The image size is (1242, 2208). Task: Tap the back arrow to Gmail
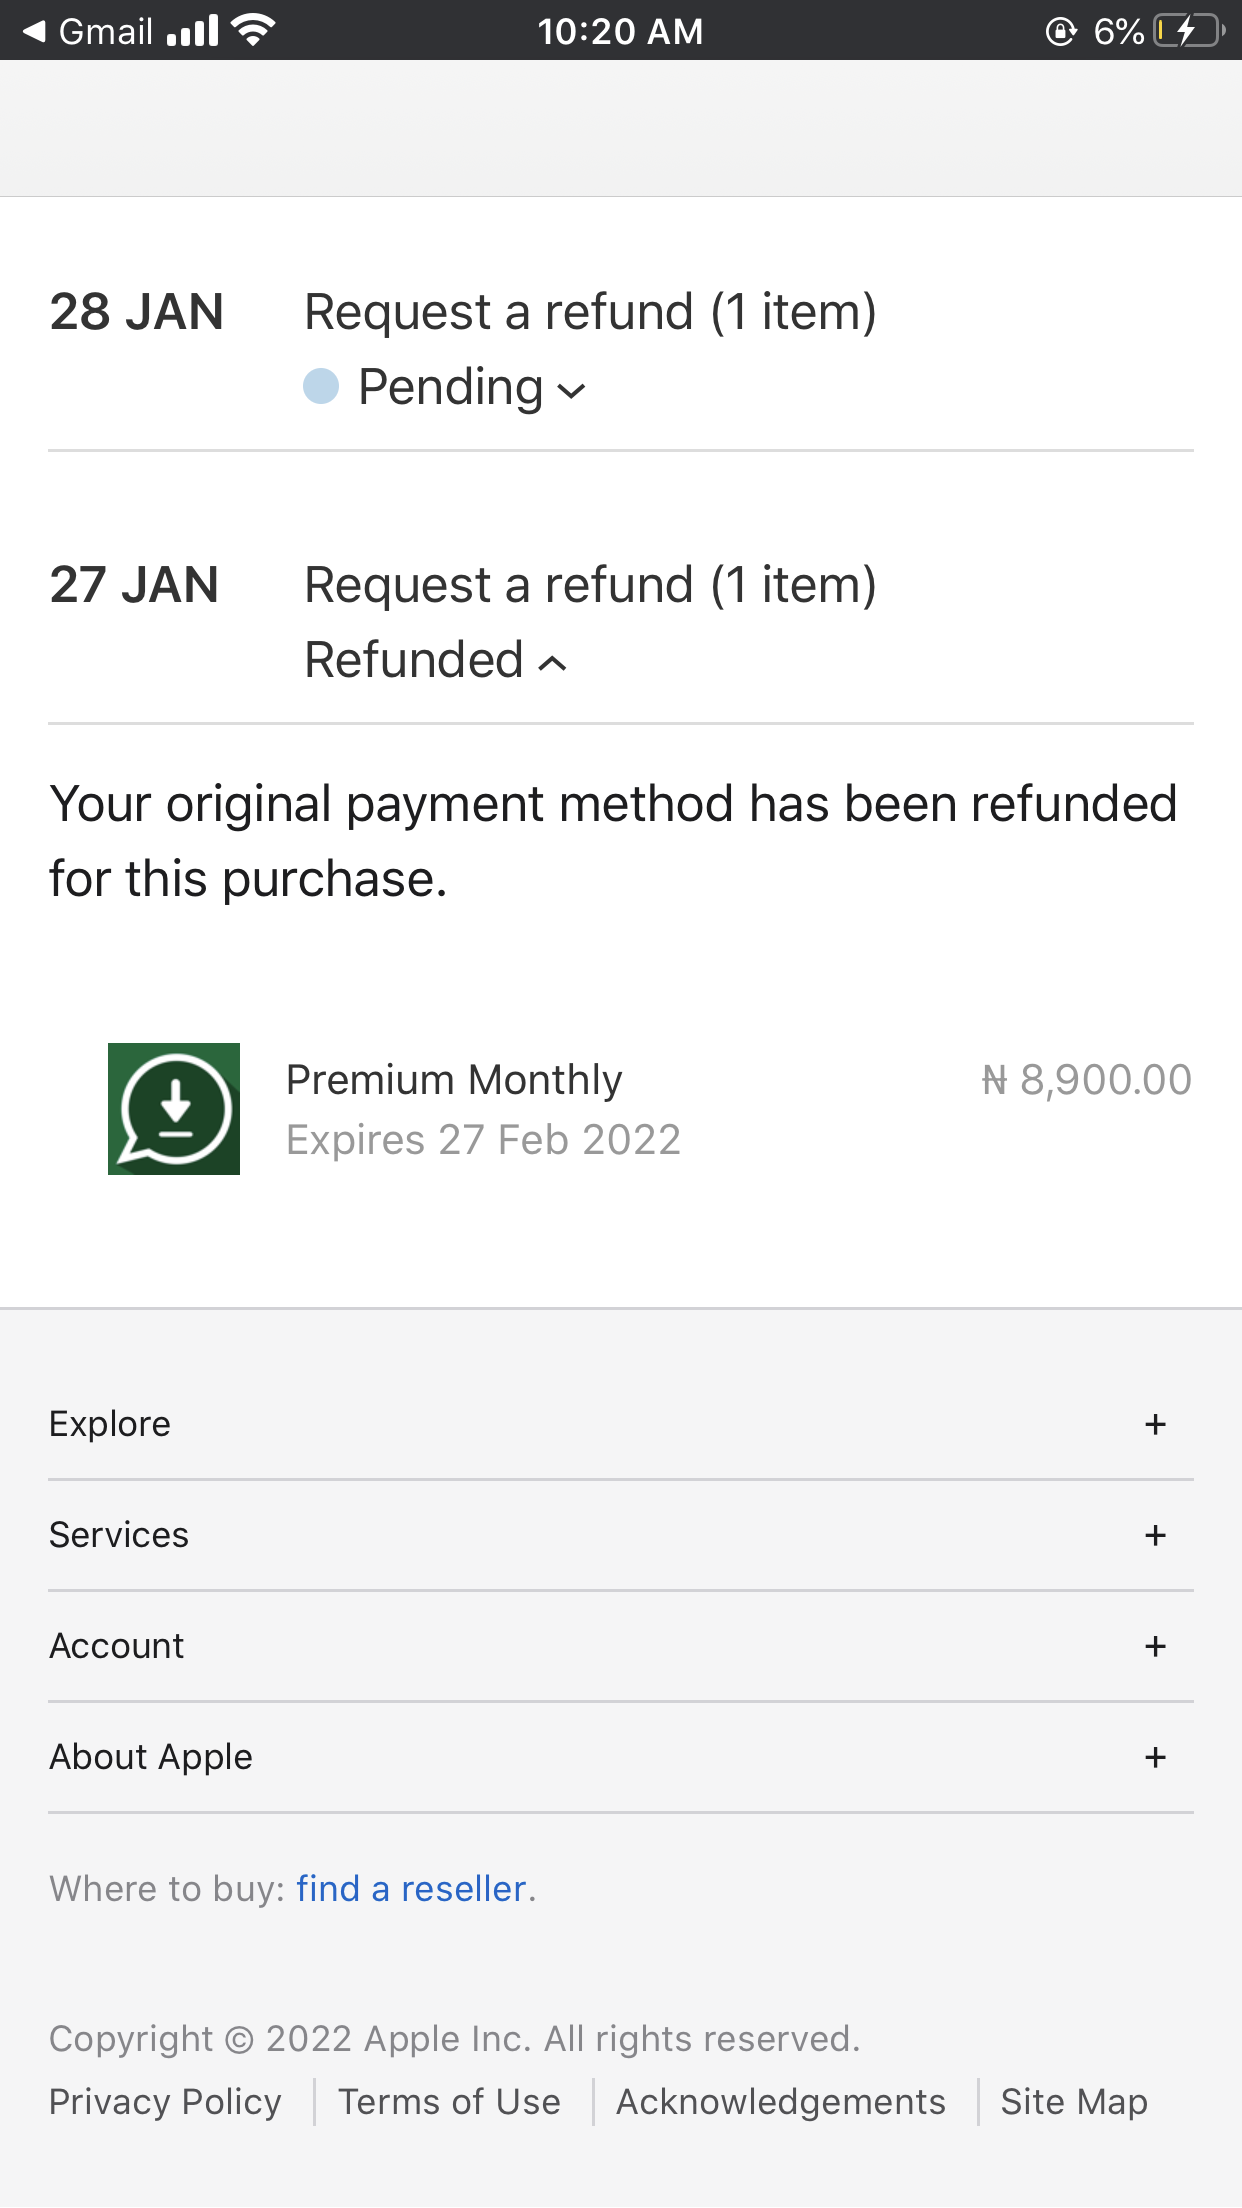click(34, 31)
